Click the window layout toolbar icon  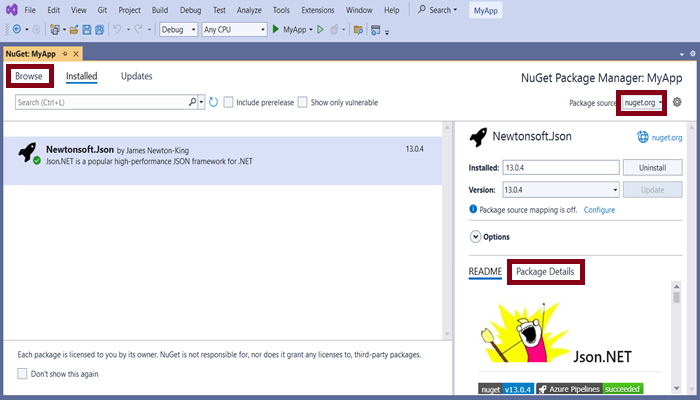point(376,29)
